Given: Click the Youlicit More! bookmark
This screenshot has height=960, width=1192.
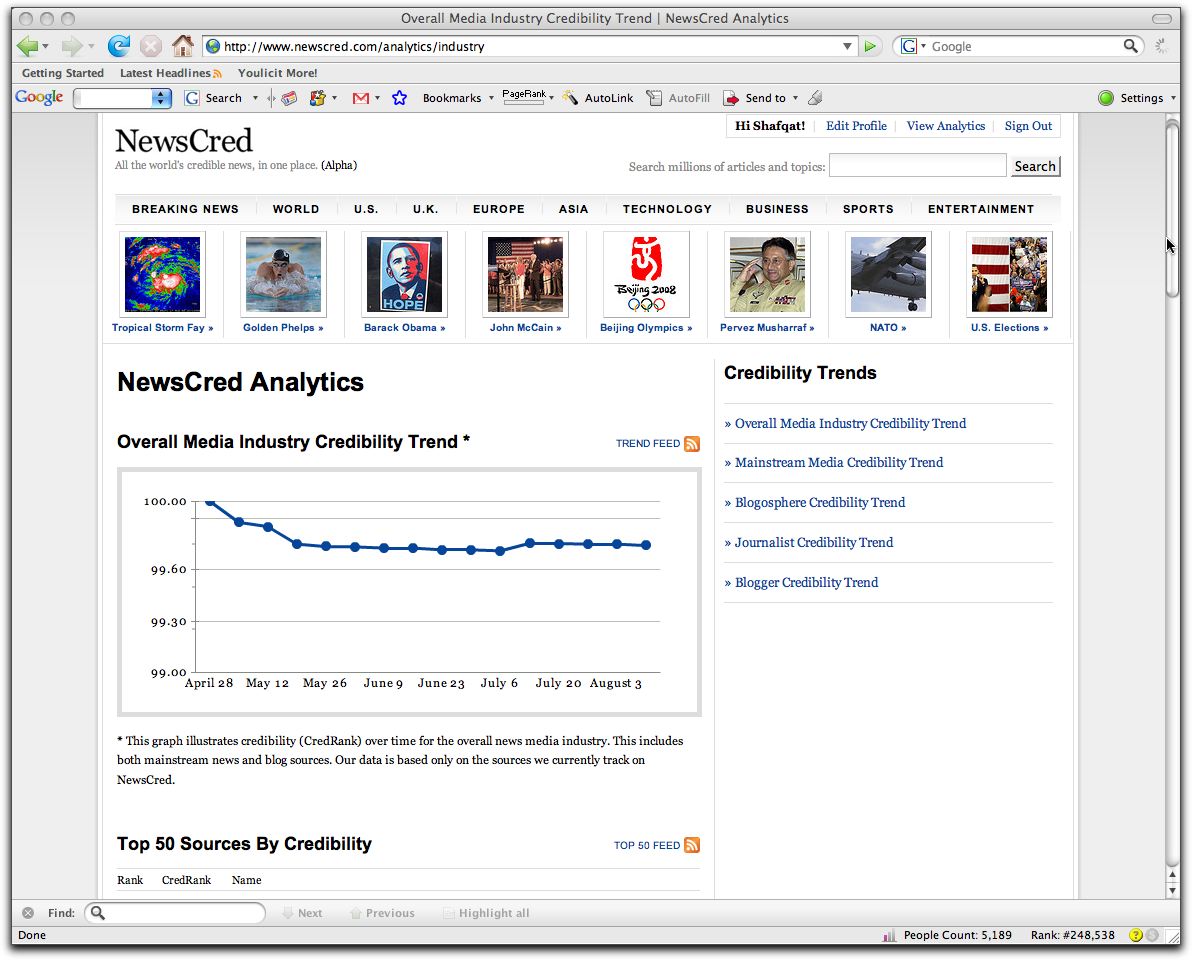Looking at the screenshot, I should (277, 73).
